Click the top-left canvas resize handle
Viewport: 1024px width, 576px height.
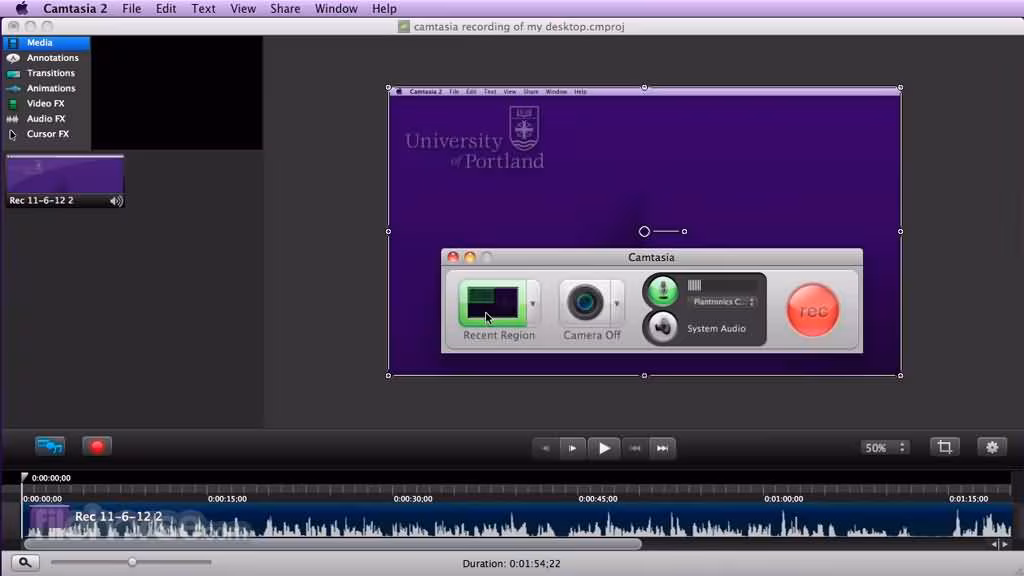[x=389, y=88]
